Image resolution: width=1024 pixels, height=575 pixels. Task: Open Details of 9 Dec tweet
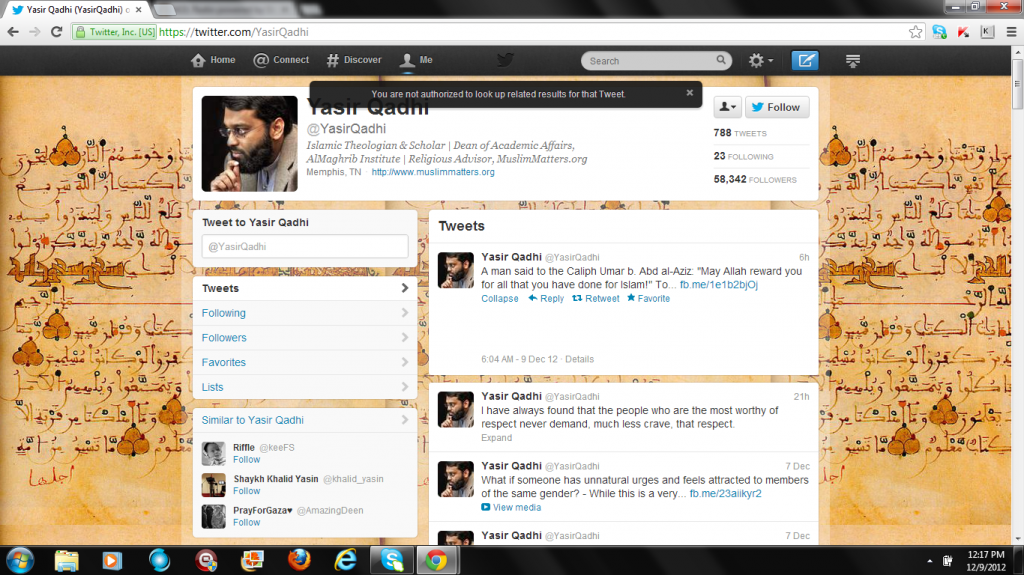pyautogui.click(x=579, y=359)
